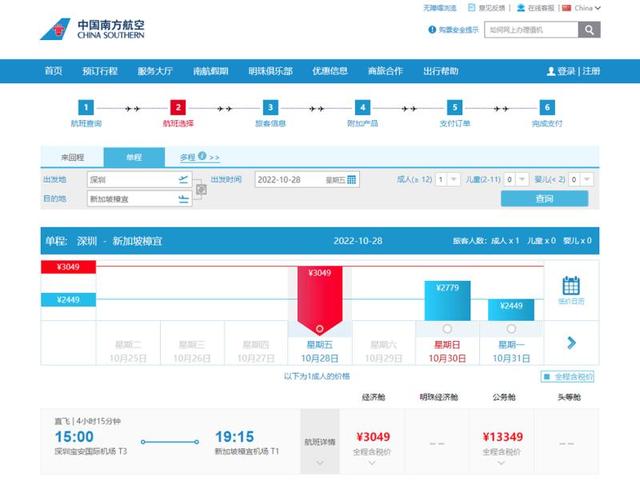Switch to the one-way tab
This screenshot has width=640, height=493.
click(x=134, y=158)
